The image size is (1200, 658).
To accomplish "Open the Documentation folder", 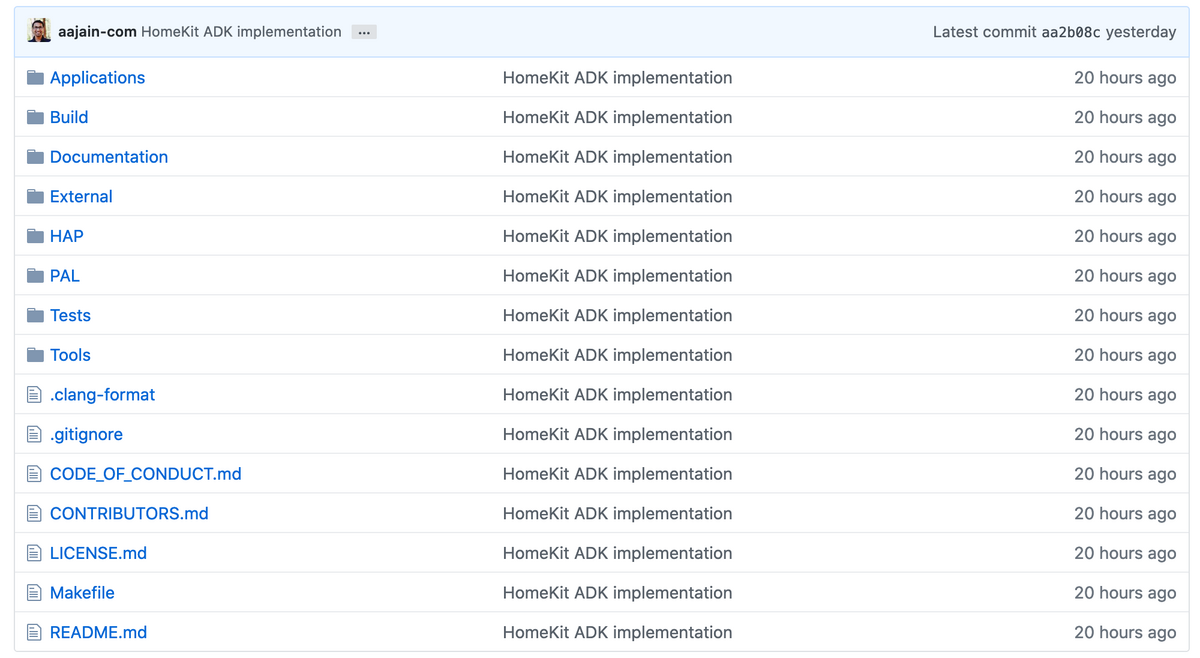I will (109, 157).
